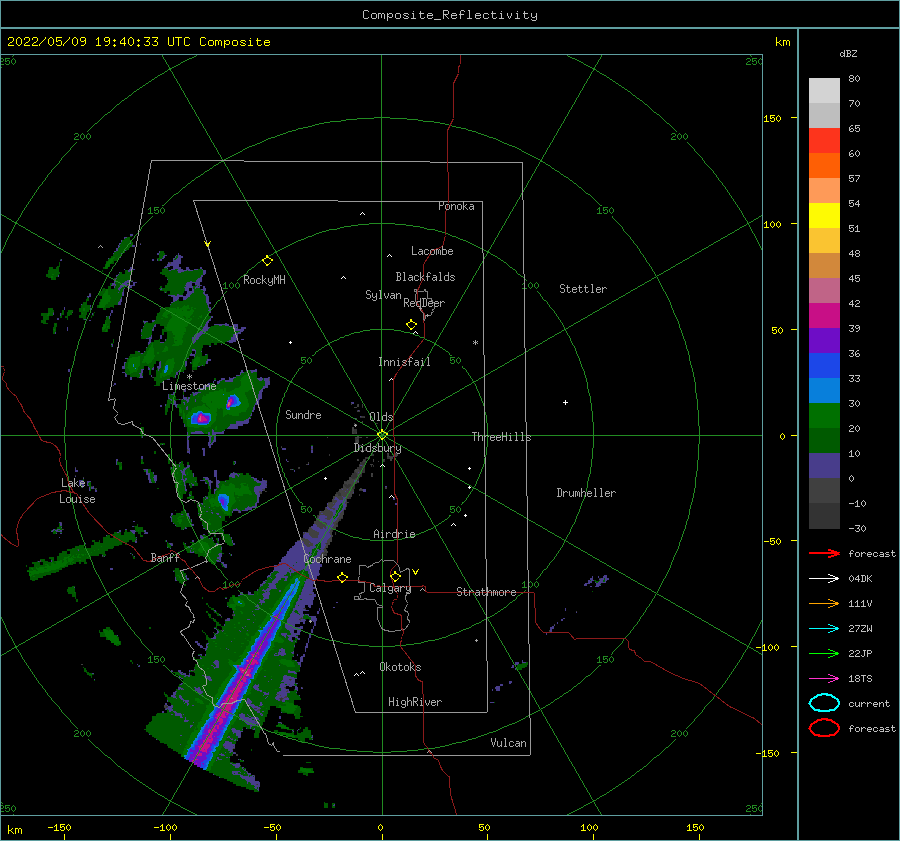This screenshot has height=841, width=900.
Task: Click the magenta 18TS arrow icon
Action: click(824, 679)
